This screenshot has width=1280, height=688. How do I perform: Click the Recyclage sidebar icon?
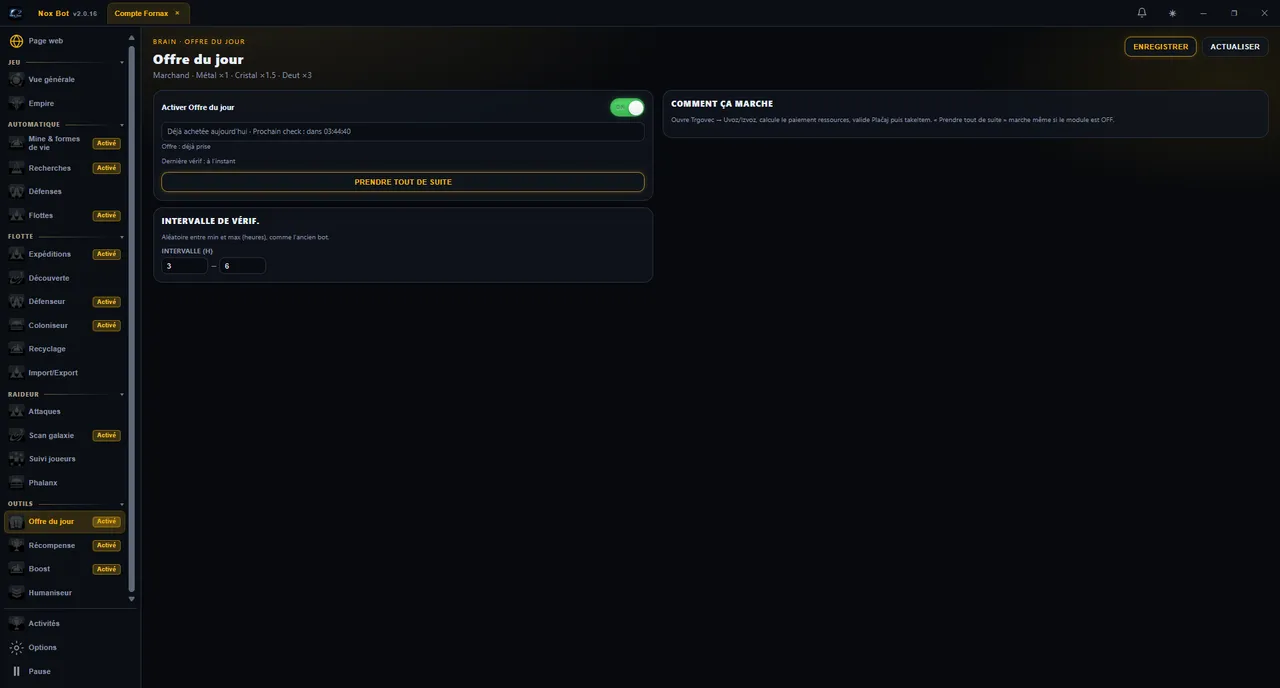tap(16, 349)
